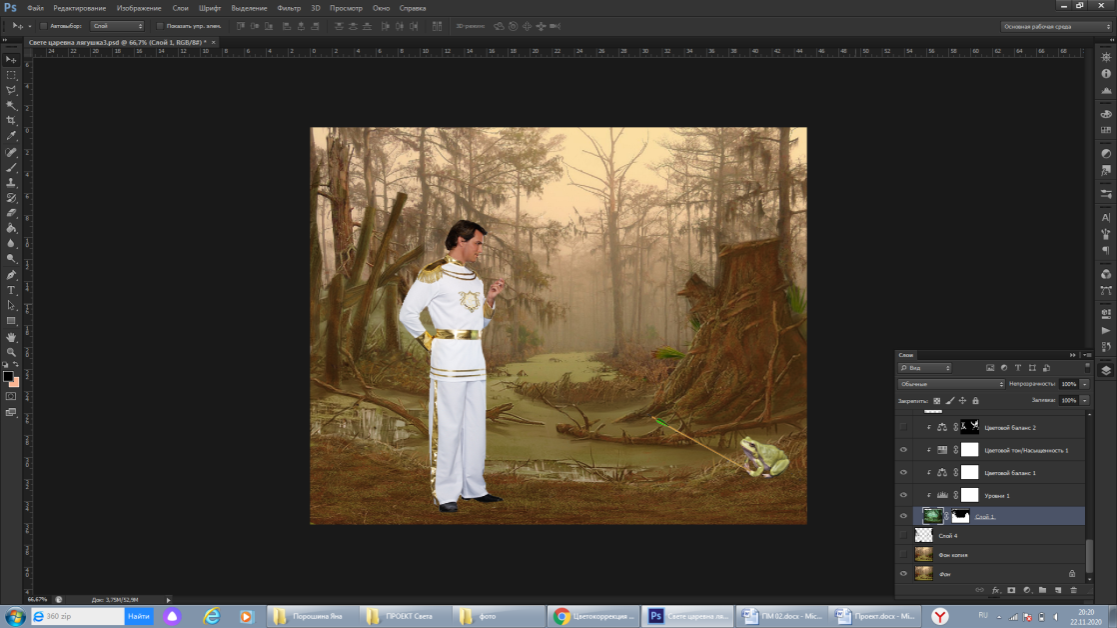Image resolution: width=1117 pixels, height=628 pixels.
Task: Open the Автовыбор Слой dropdown
Action: [x=117, y=26]
